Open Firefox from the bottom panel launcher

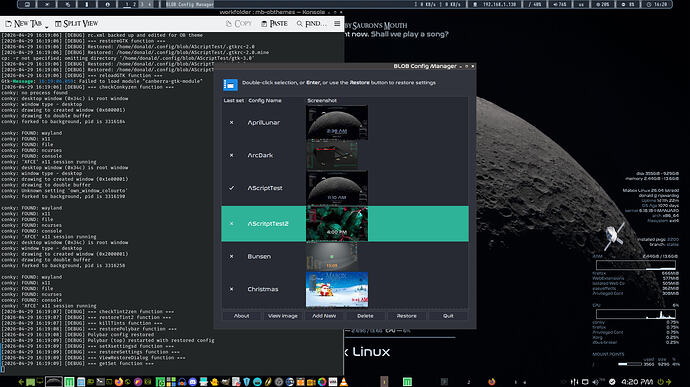pos(119,382)
